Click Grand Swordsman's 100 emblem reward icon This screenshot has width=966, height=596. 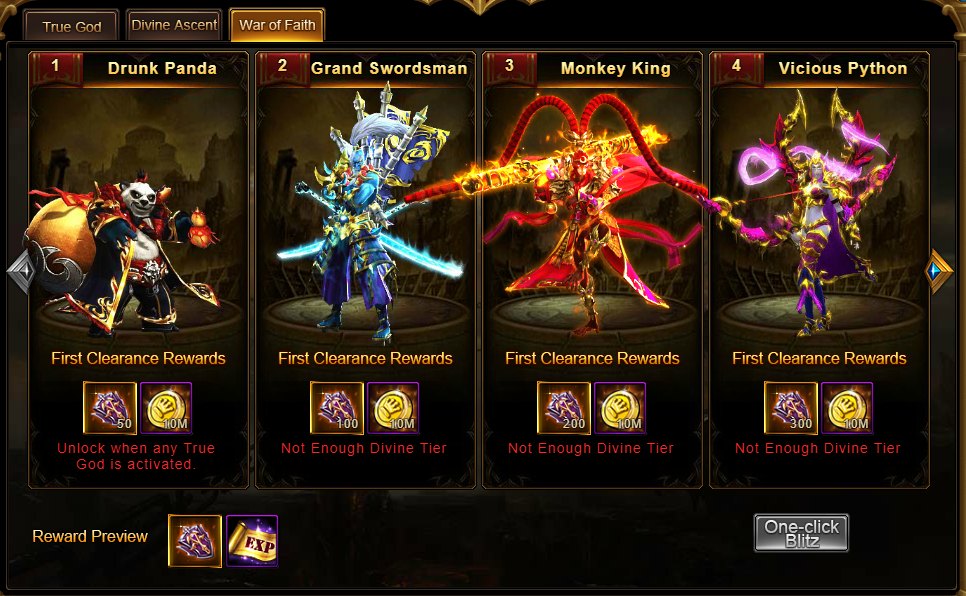(336, 408)
